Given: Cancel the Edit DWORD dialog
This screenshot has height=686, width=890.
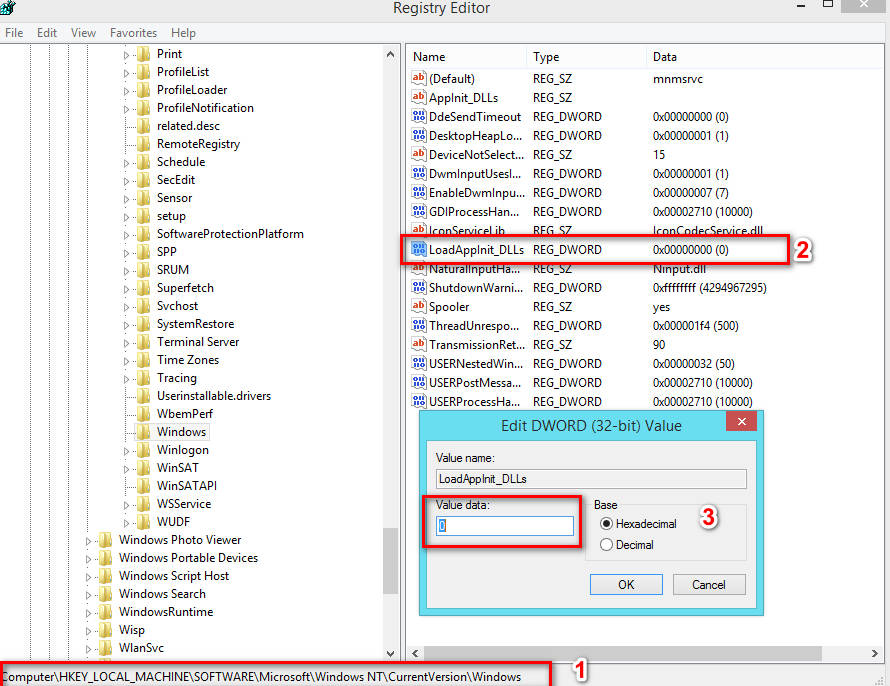Looking at the screenshot, I should 709,584.
